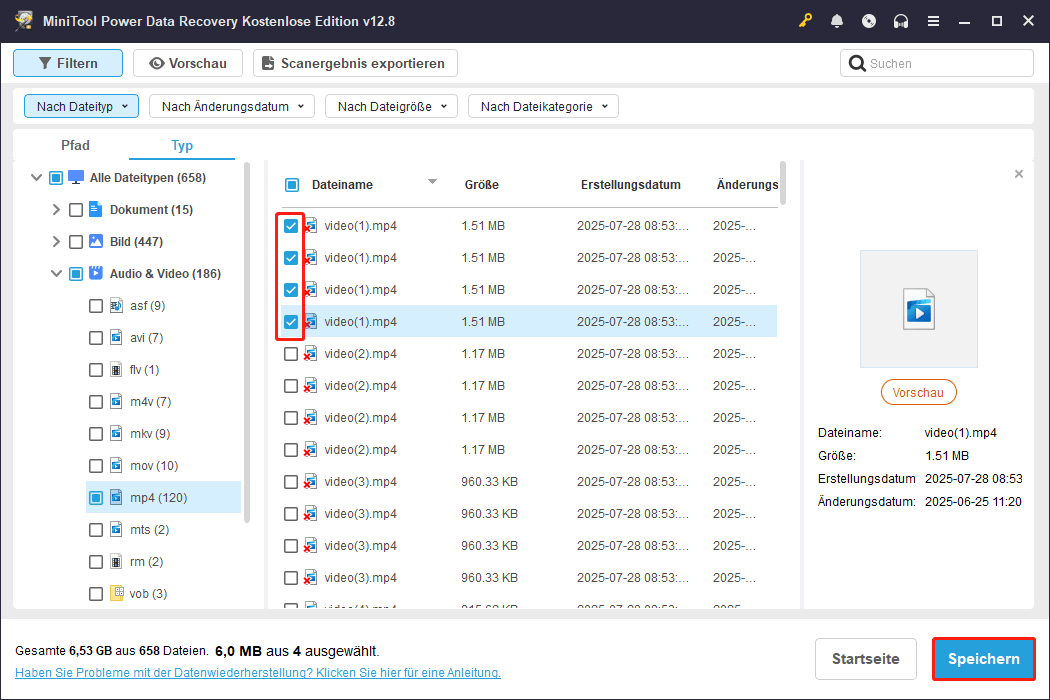
Task: Click the computer icon beside Alle Dateitypen
Action: pyautogui.click(x=76, y=178)
